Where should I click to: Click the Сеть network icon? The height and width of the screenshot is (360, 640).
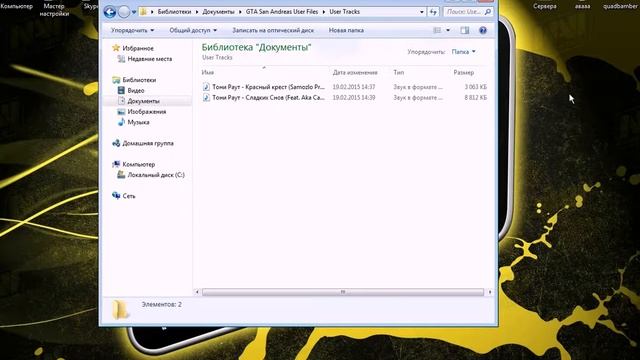pos(116,196)
